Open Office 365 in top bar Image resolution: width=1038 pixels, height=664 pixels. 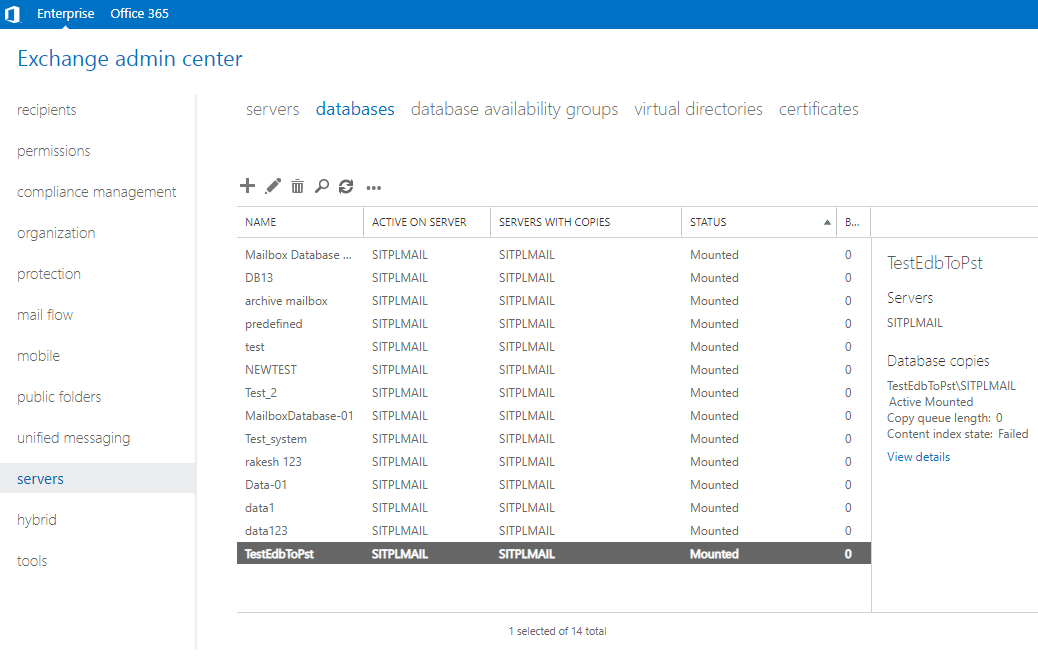coord(139,14)
